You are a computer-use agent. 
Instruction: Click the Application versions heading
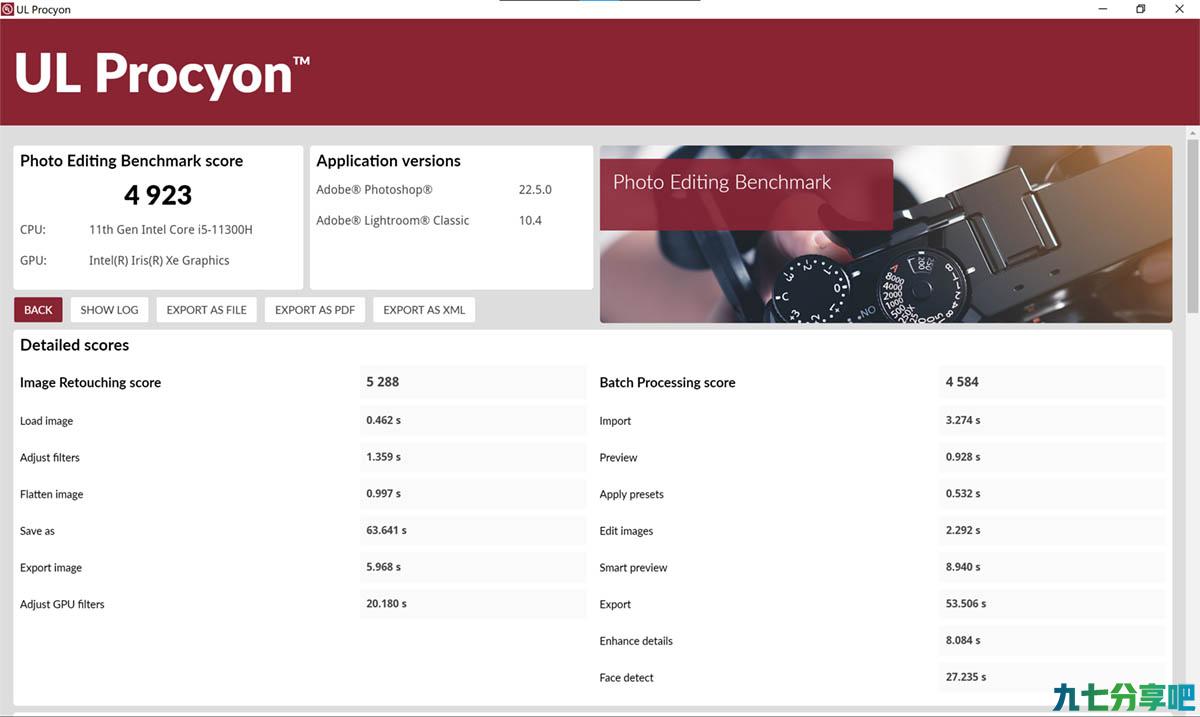tap(388, 161)
